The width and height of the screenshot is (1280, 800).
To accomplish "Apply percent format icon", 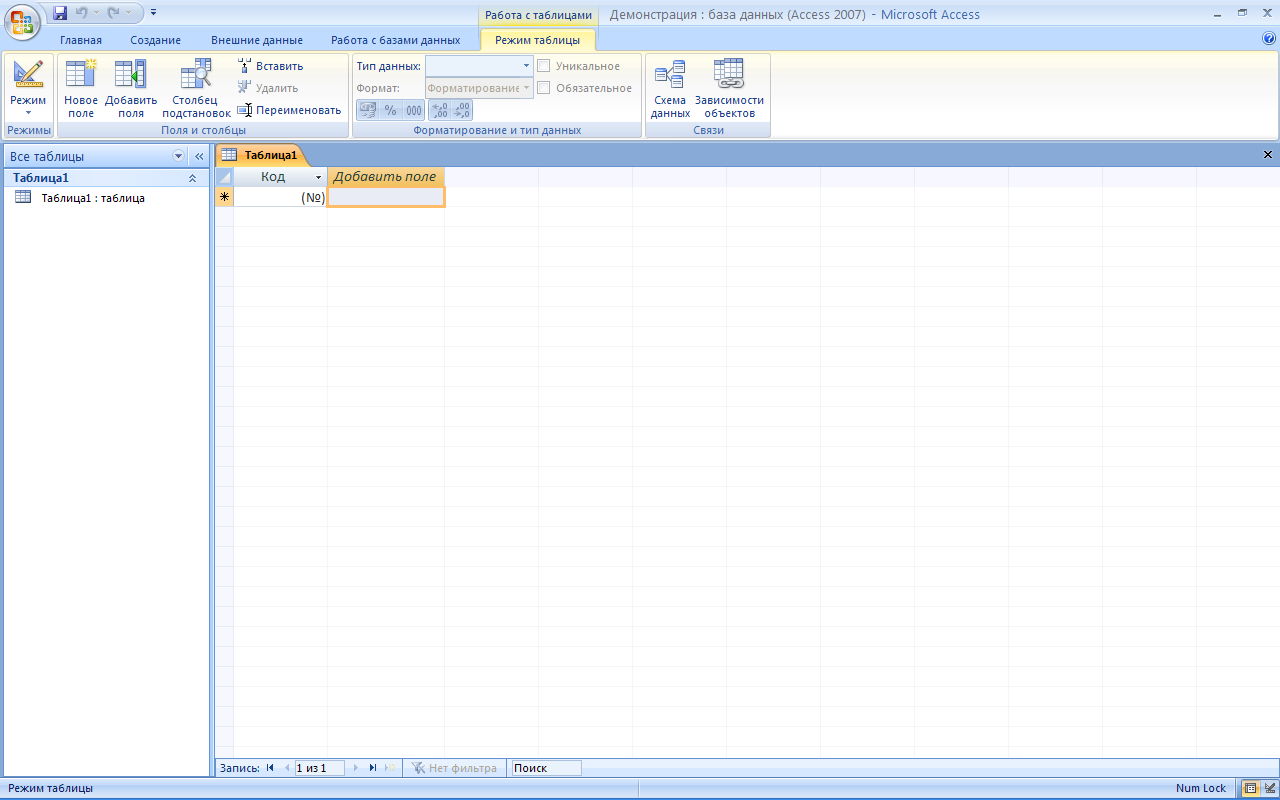I will (x=390, y=110).
